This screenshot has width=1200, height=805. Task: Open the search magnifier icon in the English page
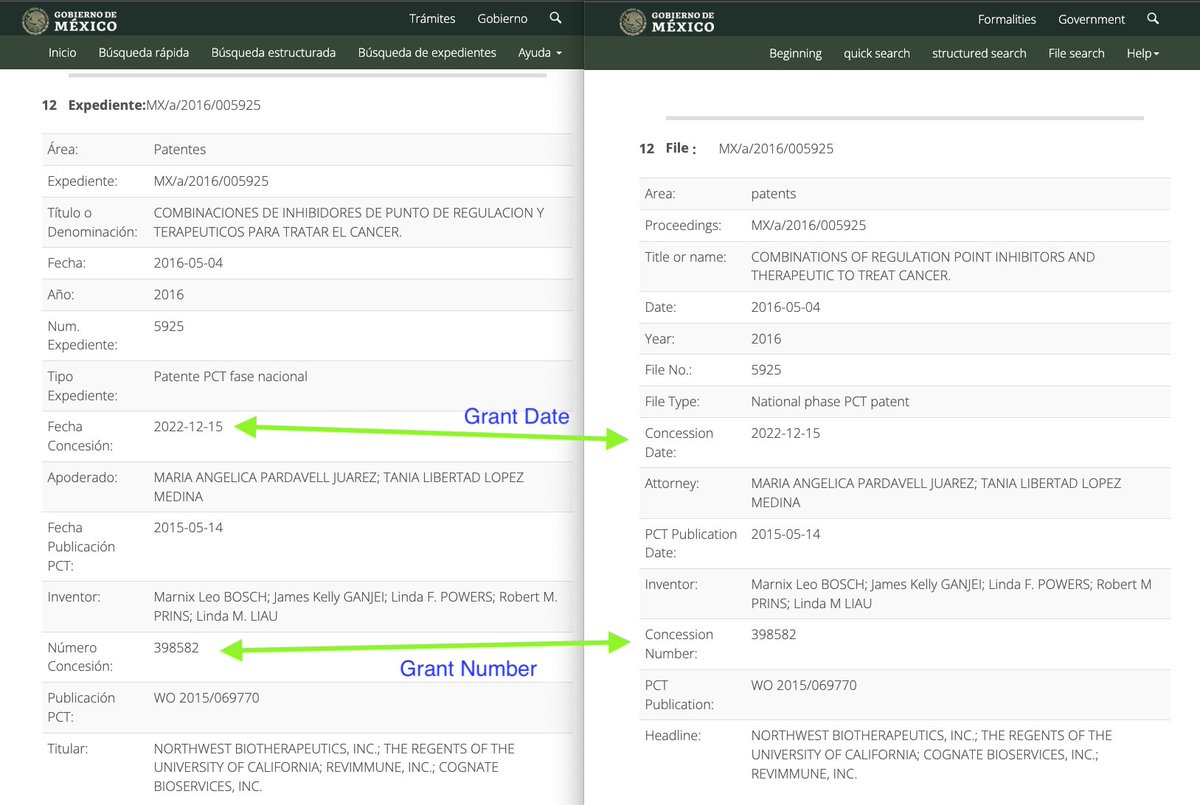pyautogui.click(x=1153, y=19)
